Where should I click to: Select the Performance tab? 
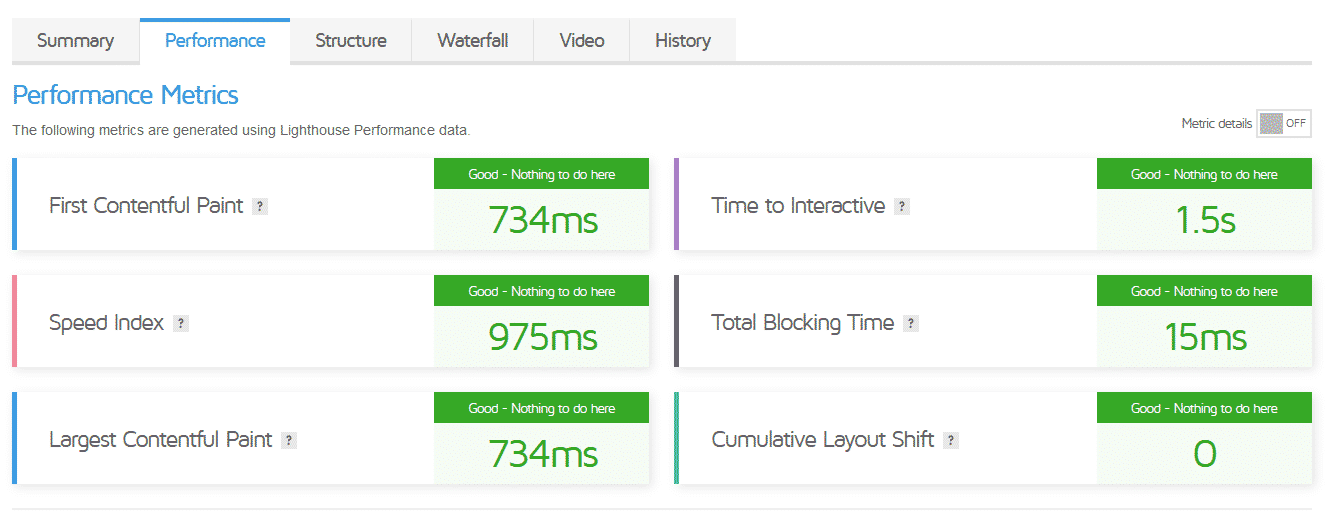[215, 41]
